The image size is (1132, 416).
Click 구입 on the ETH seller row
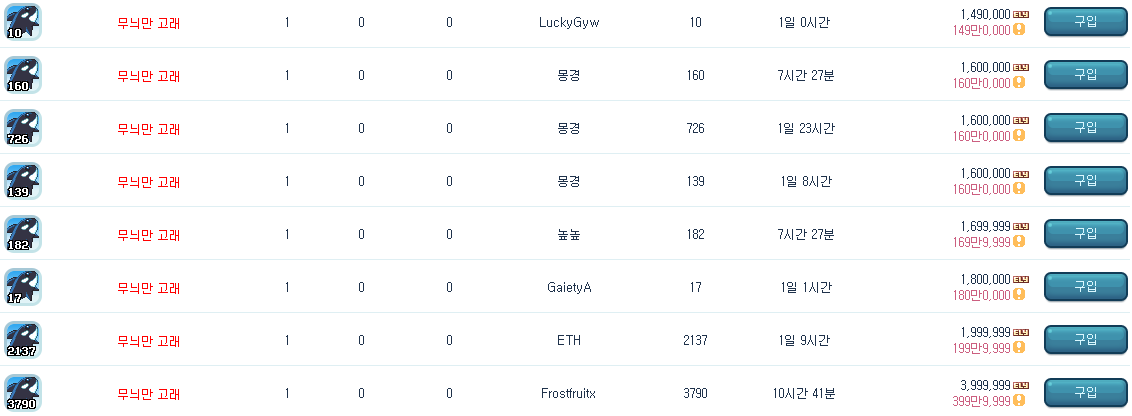[x=1085, y=339]
